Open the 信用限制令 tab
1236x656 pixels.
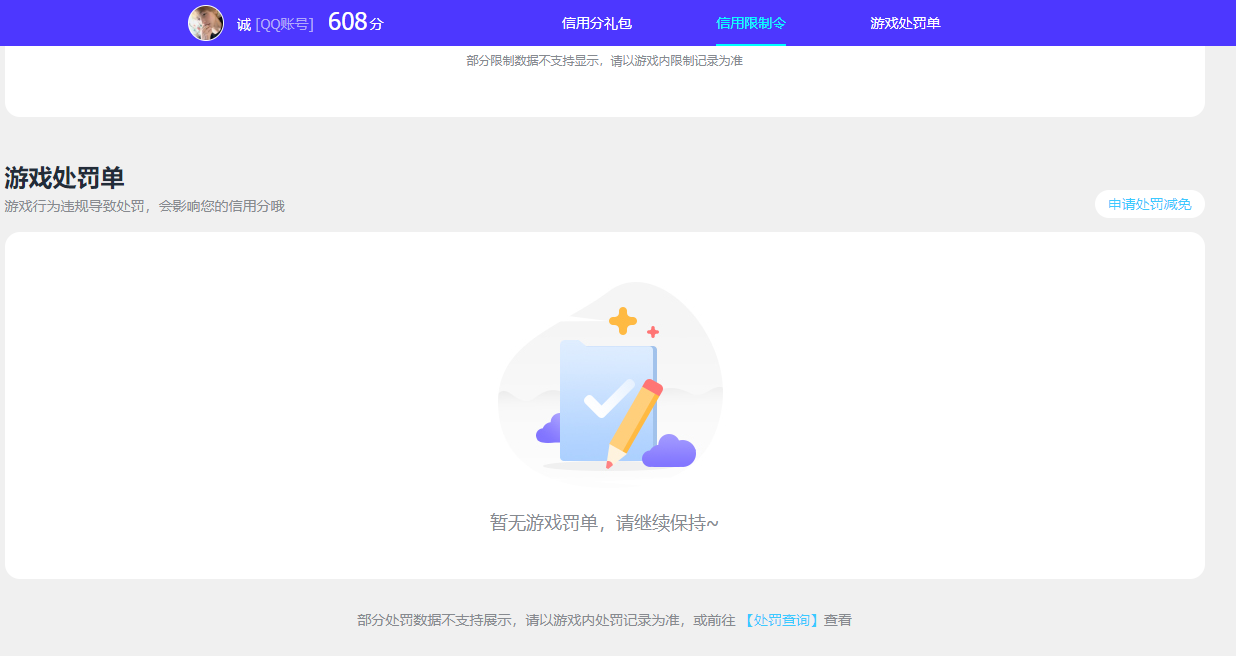[x=749, y=22]
